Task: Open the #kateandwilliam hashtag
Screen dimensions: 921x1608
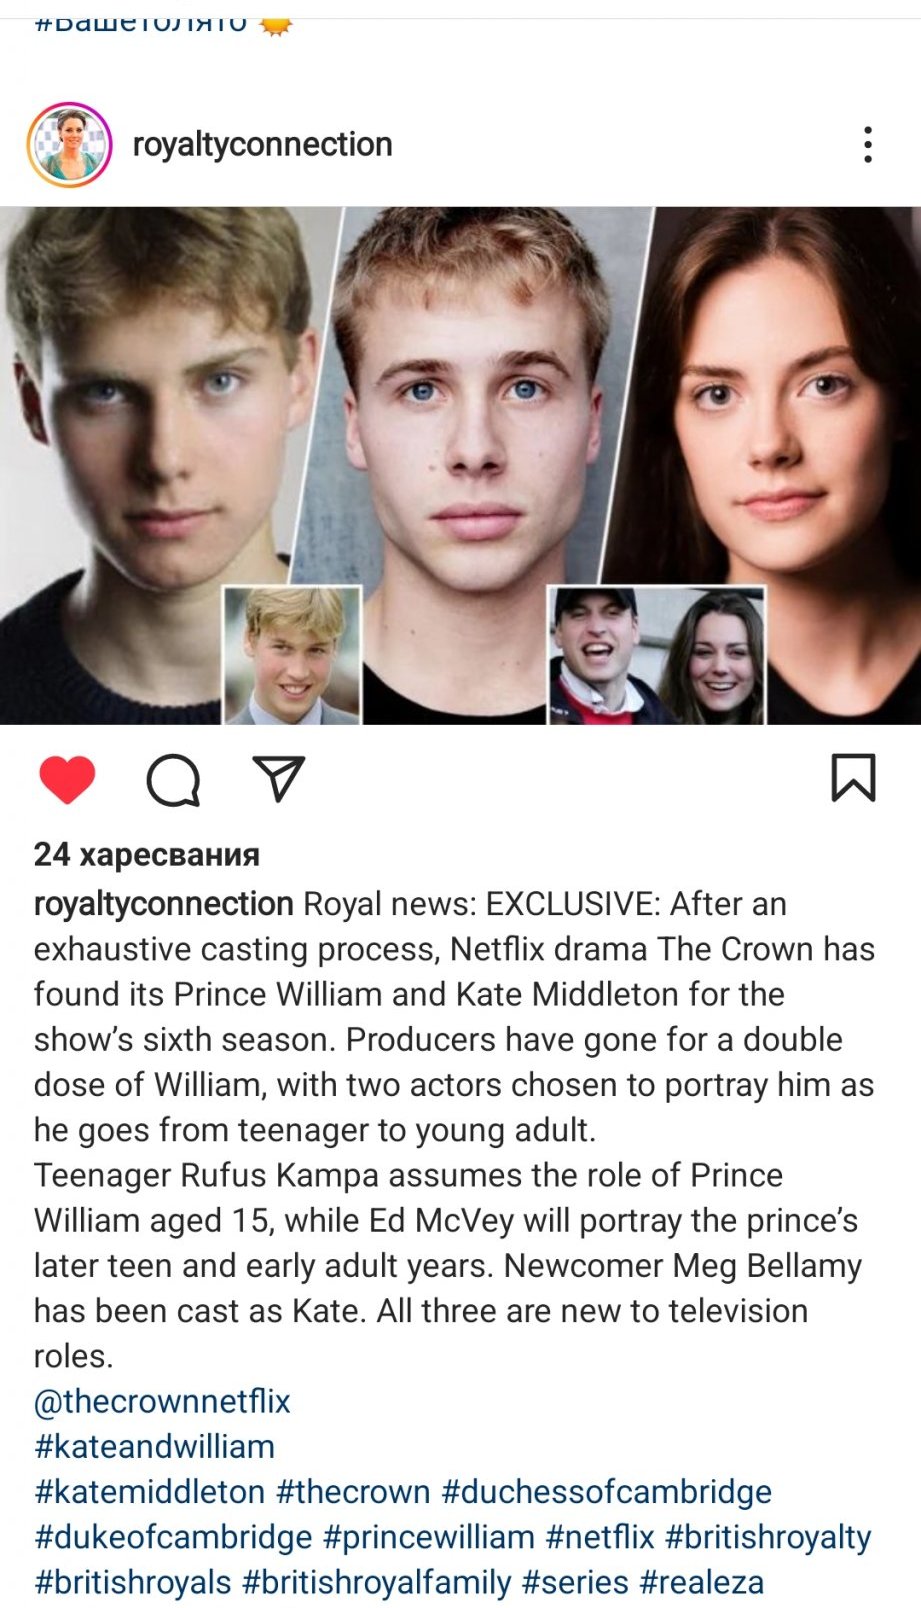Action: (x=154, y=1446)
